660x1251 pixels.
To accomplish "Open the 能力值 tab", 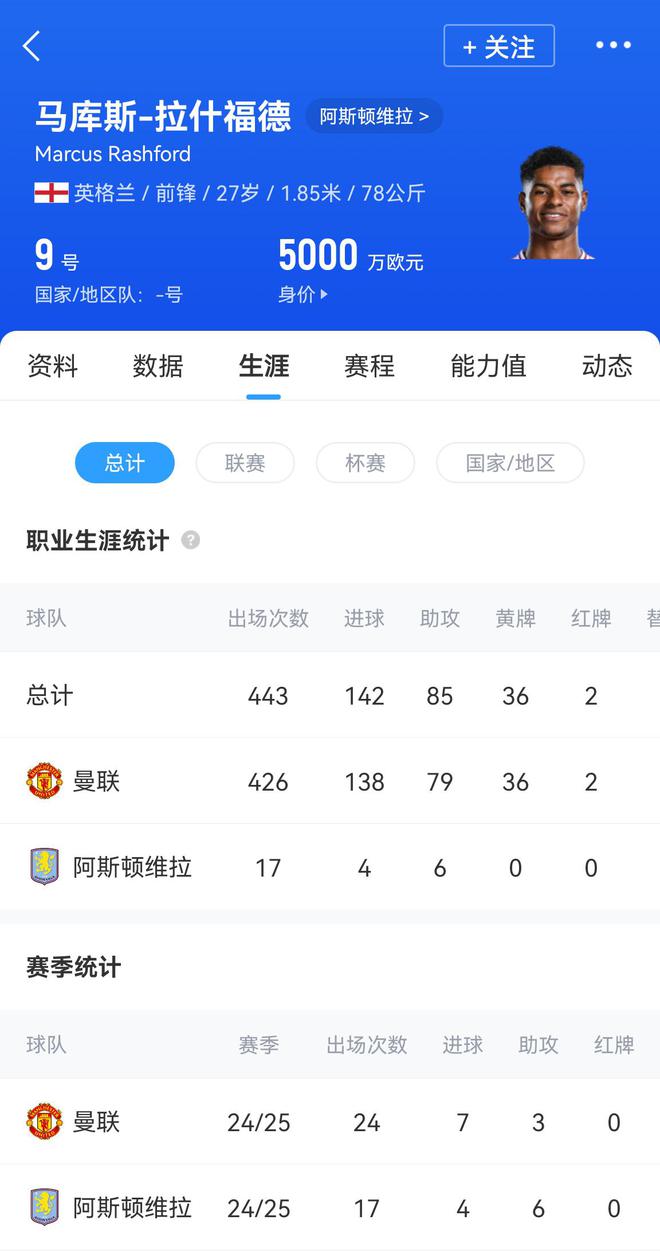I will pyautogui.click(x=488, y=366).
